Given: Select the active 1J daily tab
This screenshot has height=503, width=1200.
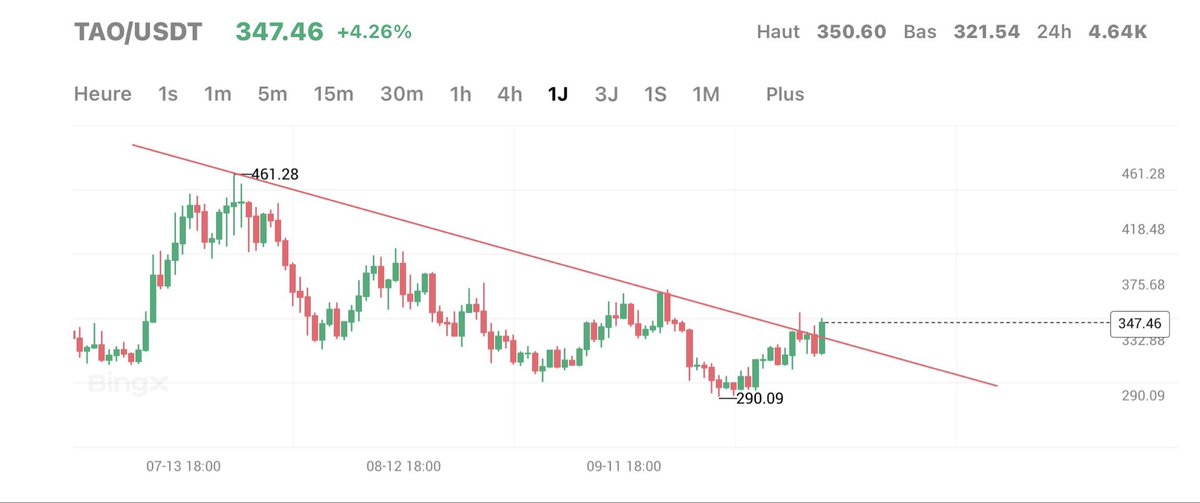Looking at the screenshot, I should (557, 94).
